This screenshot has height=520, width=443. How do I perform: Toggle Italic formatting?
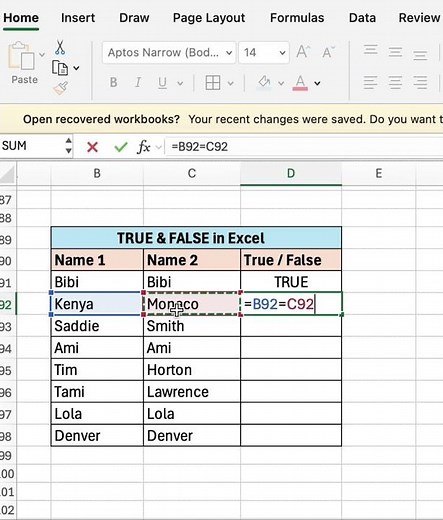click(138, 82)
